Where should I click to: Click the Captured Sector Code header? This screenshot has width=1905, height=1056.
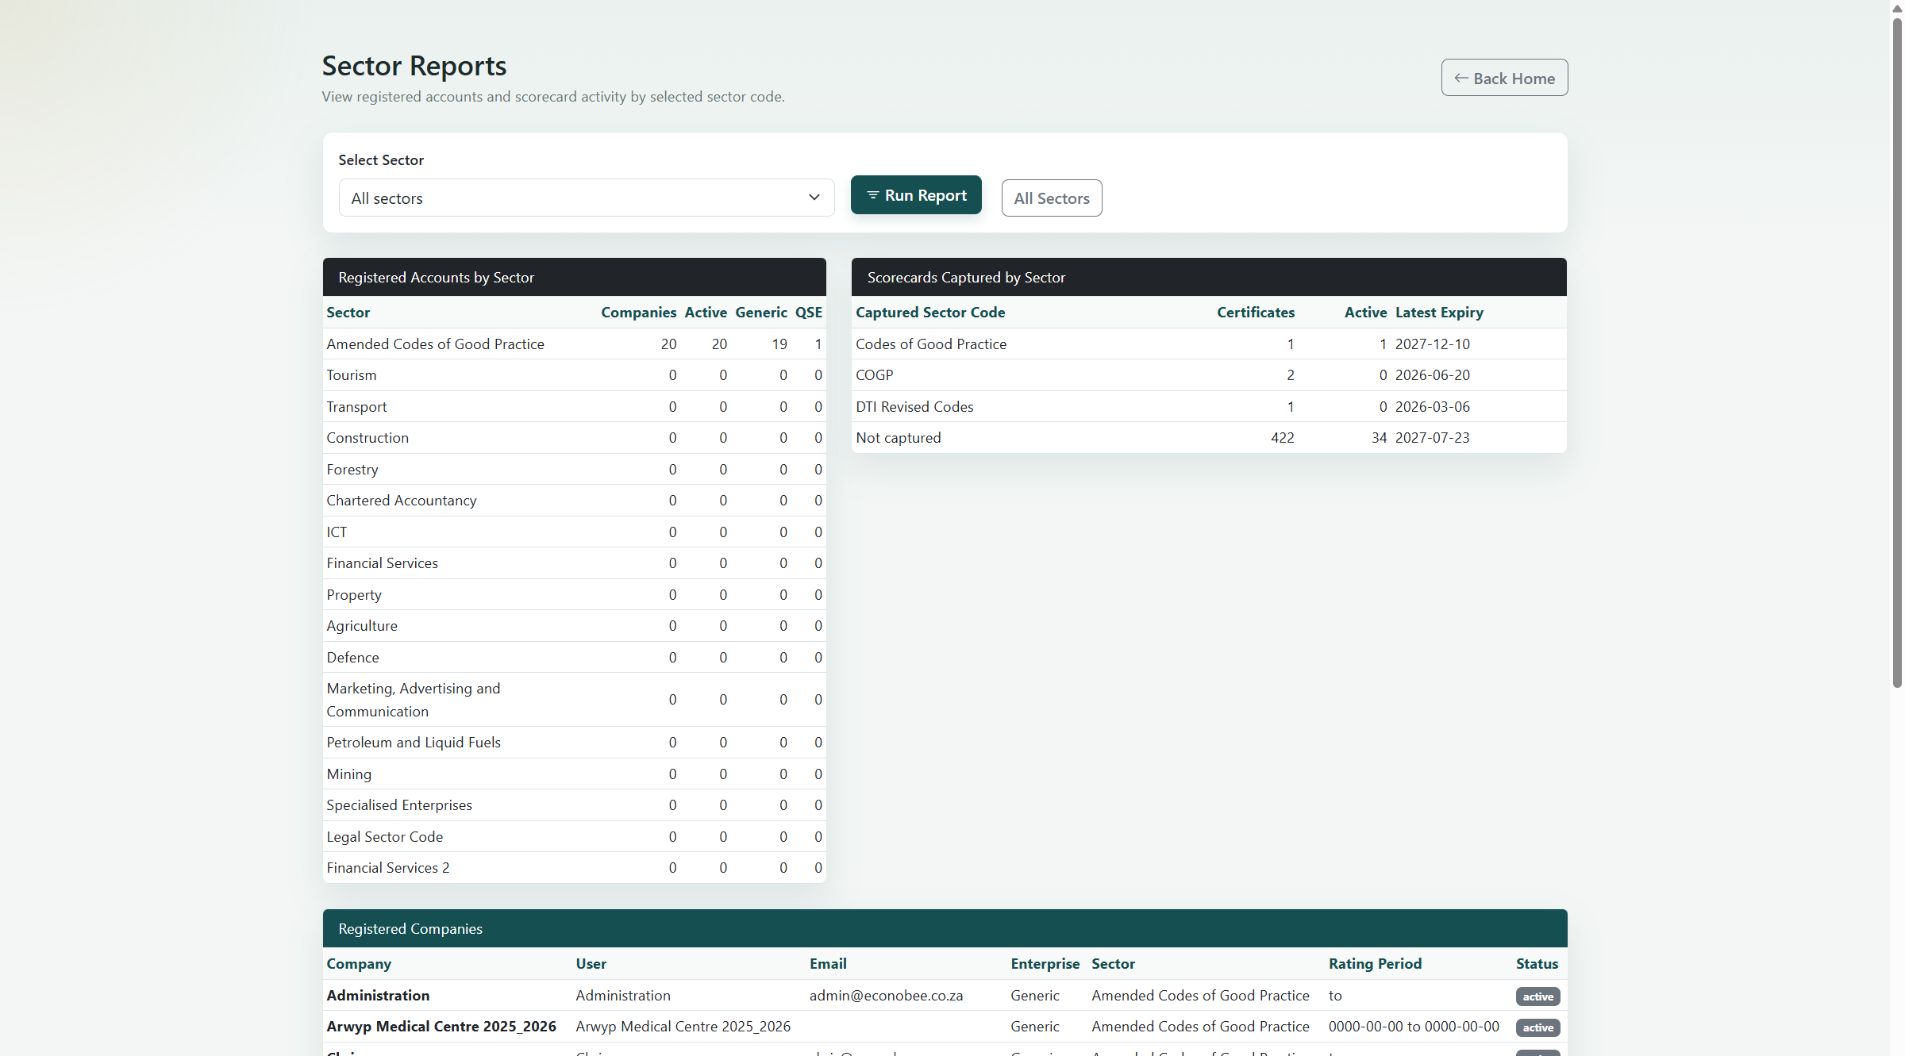pos(930,312)
